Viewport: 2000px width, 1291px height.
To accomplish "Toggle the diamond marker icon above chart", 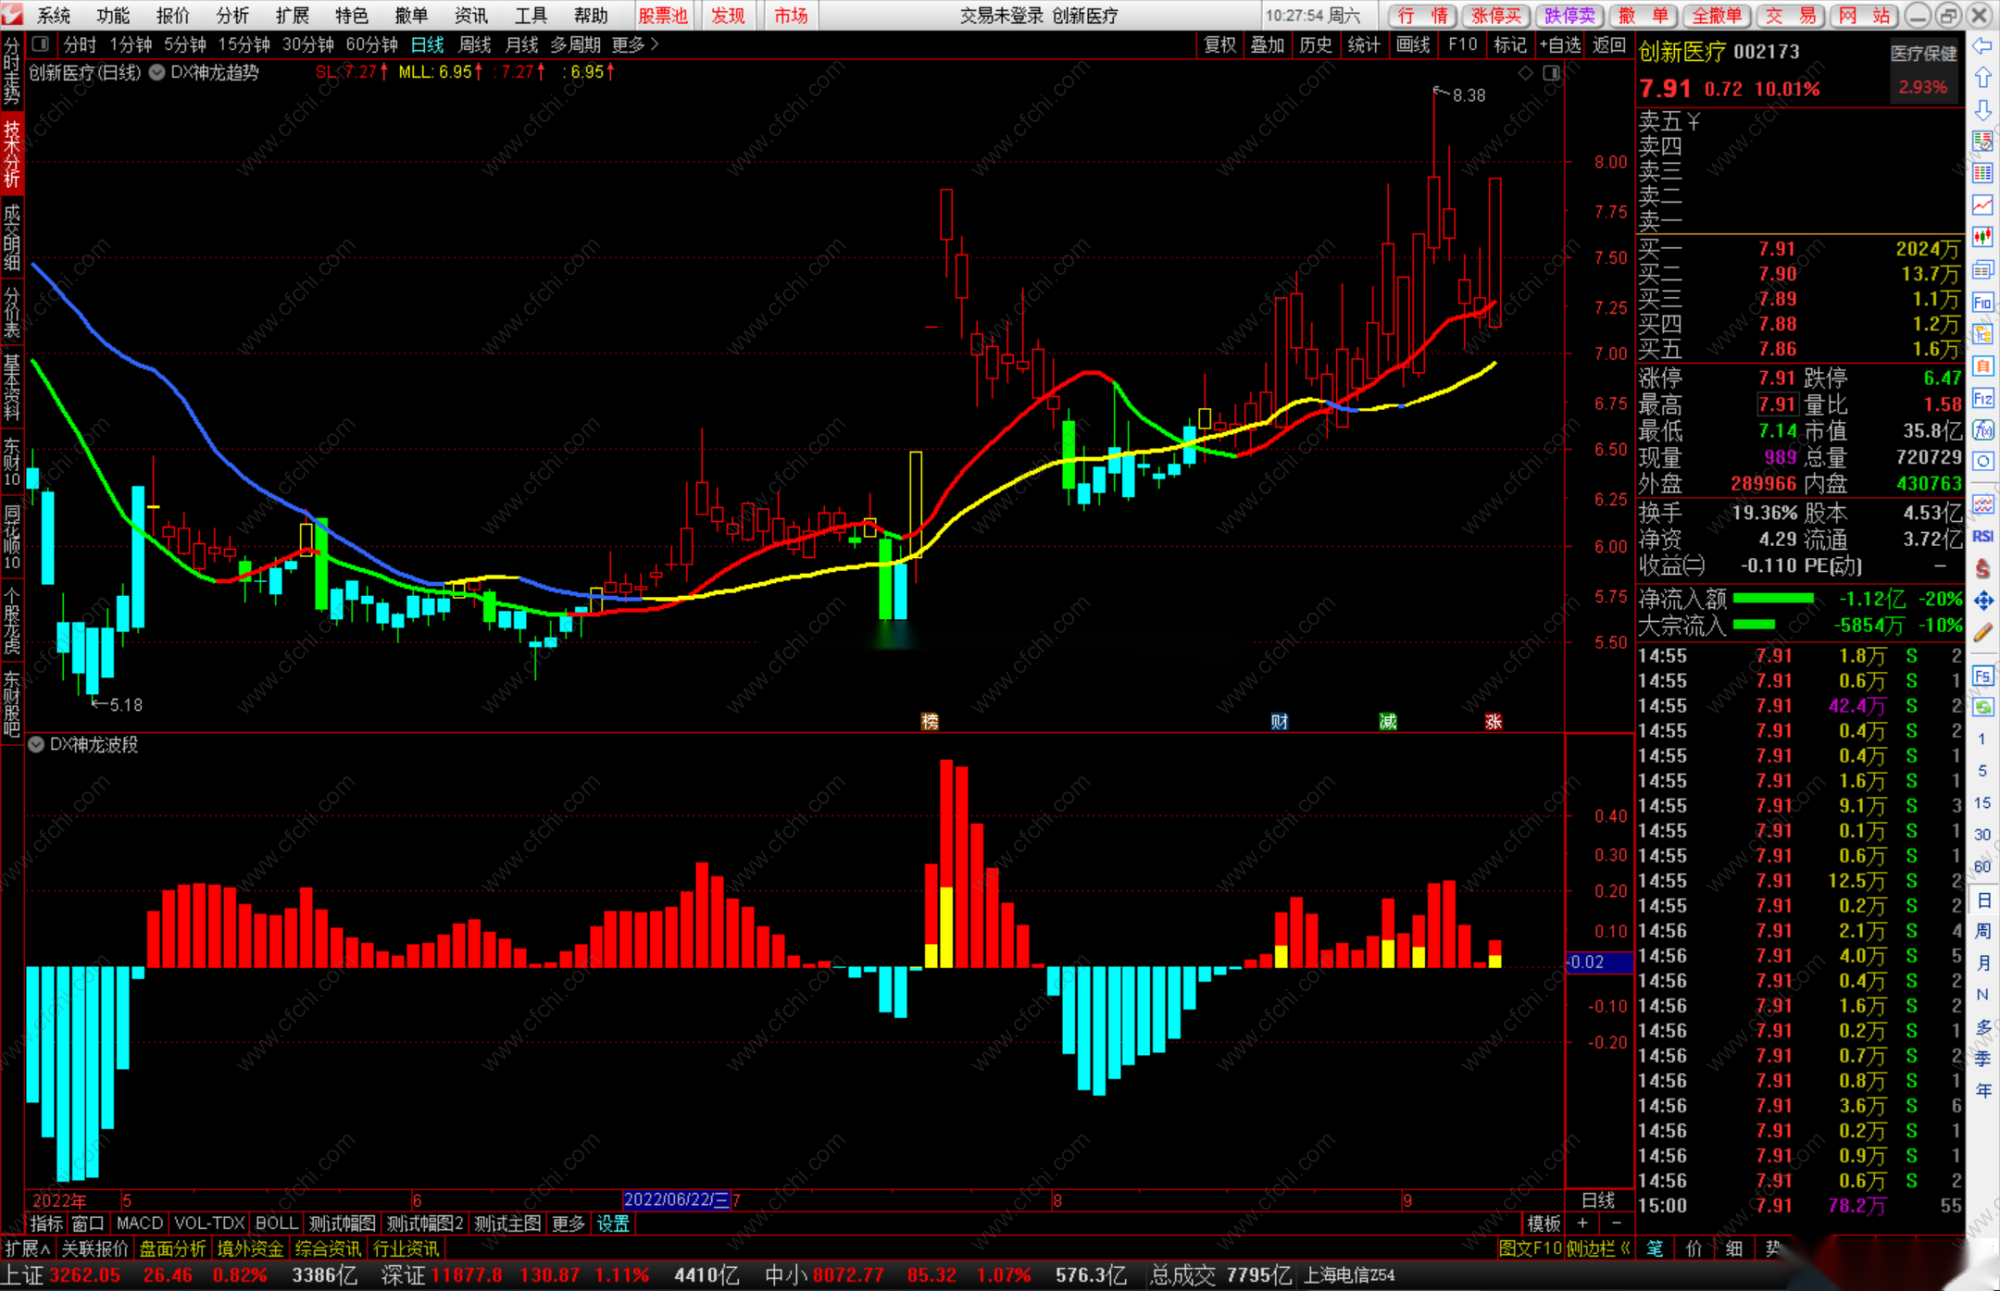I will (1525, 73).
